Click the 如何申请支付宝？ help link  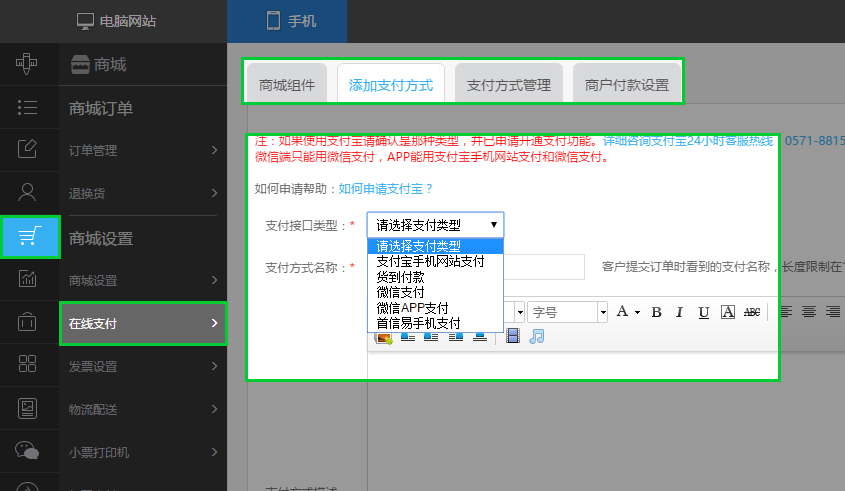[x=386, y=188]
